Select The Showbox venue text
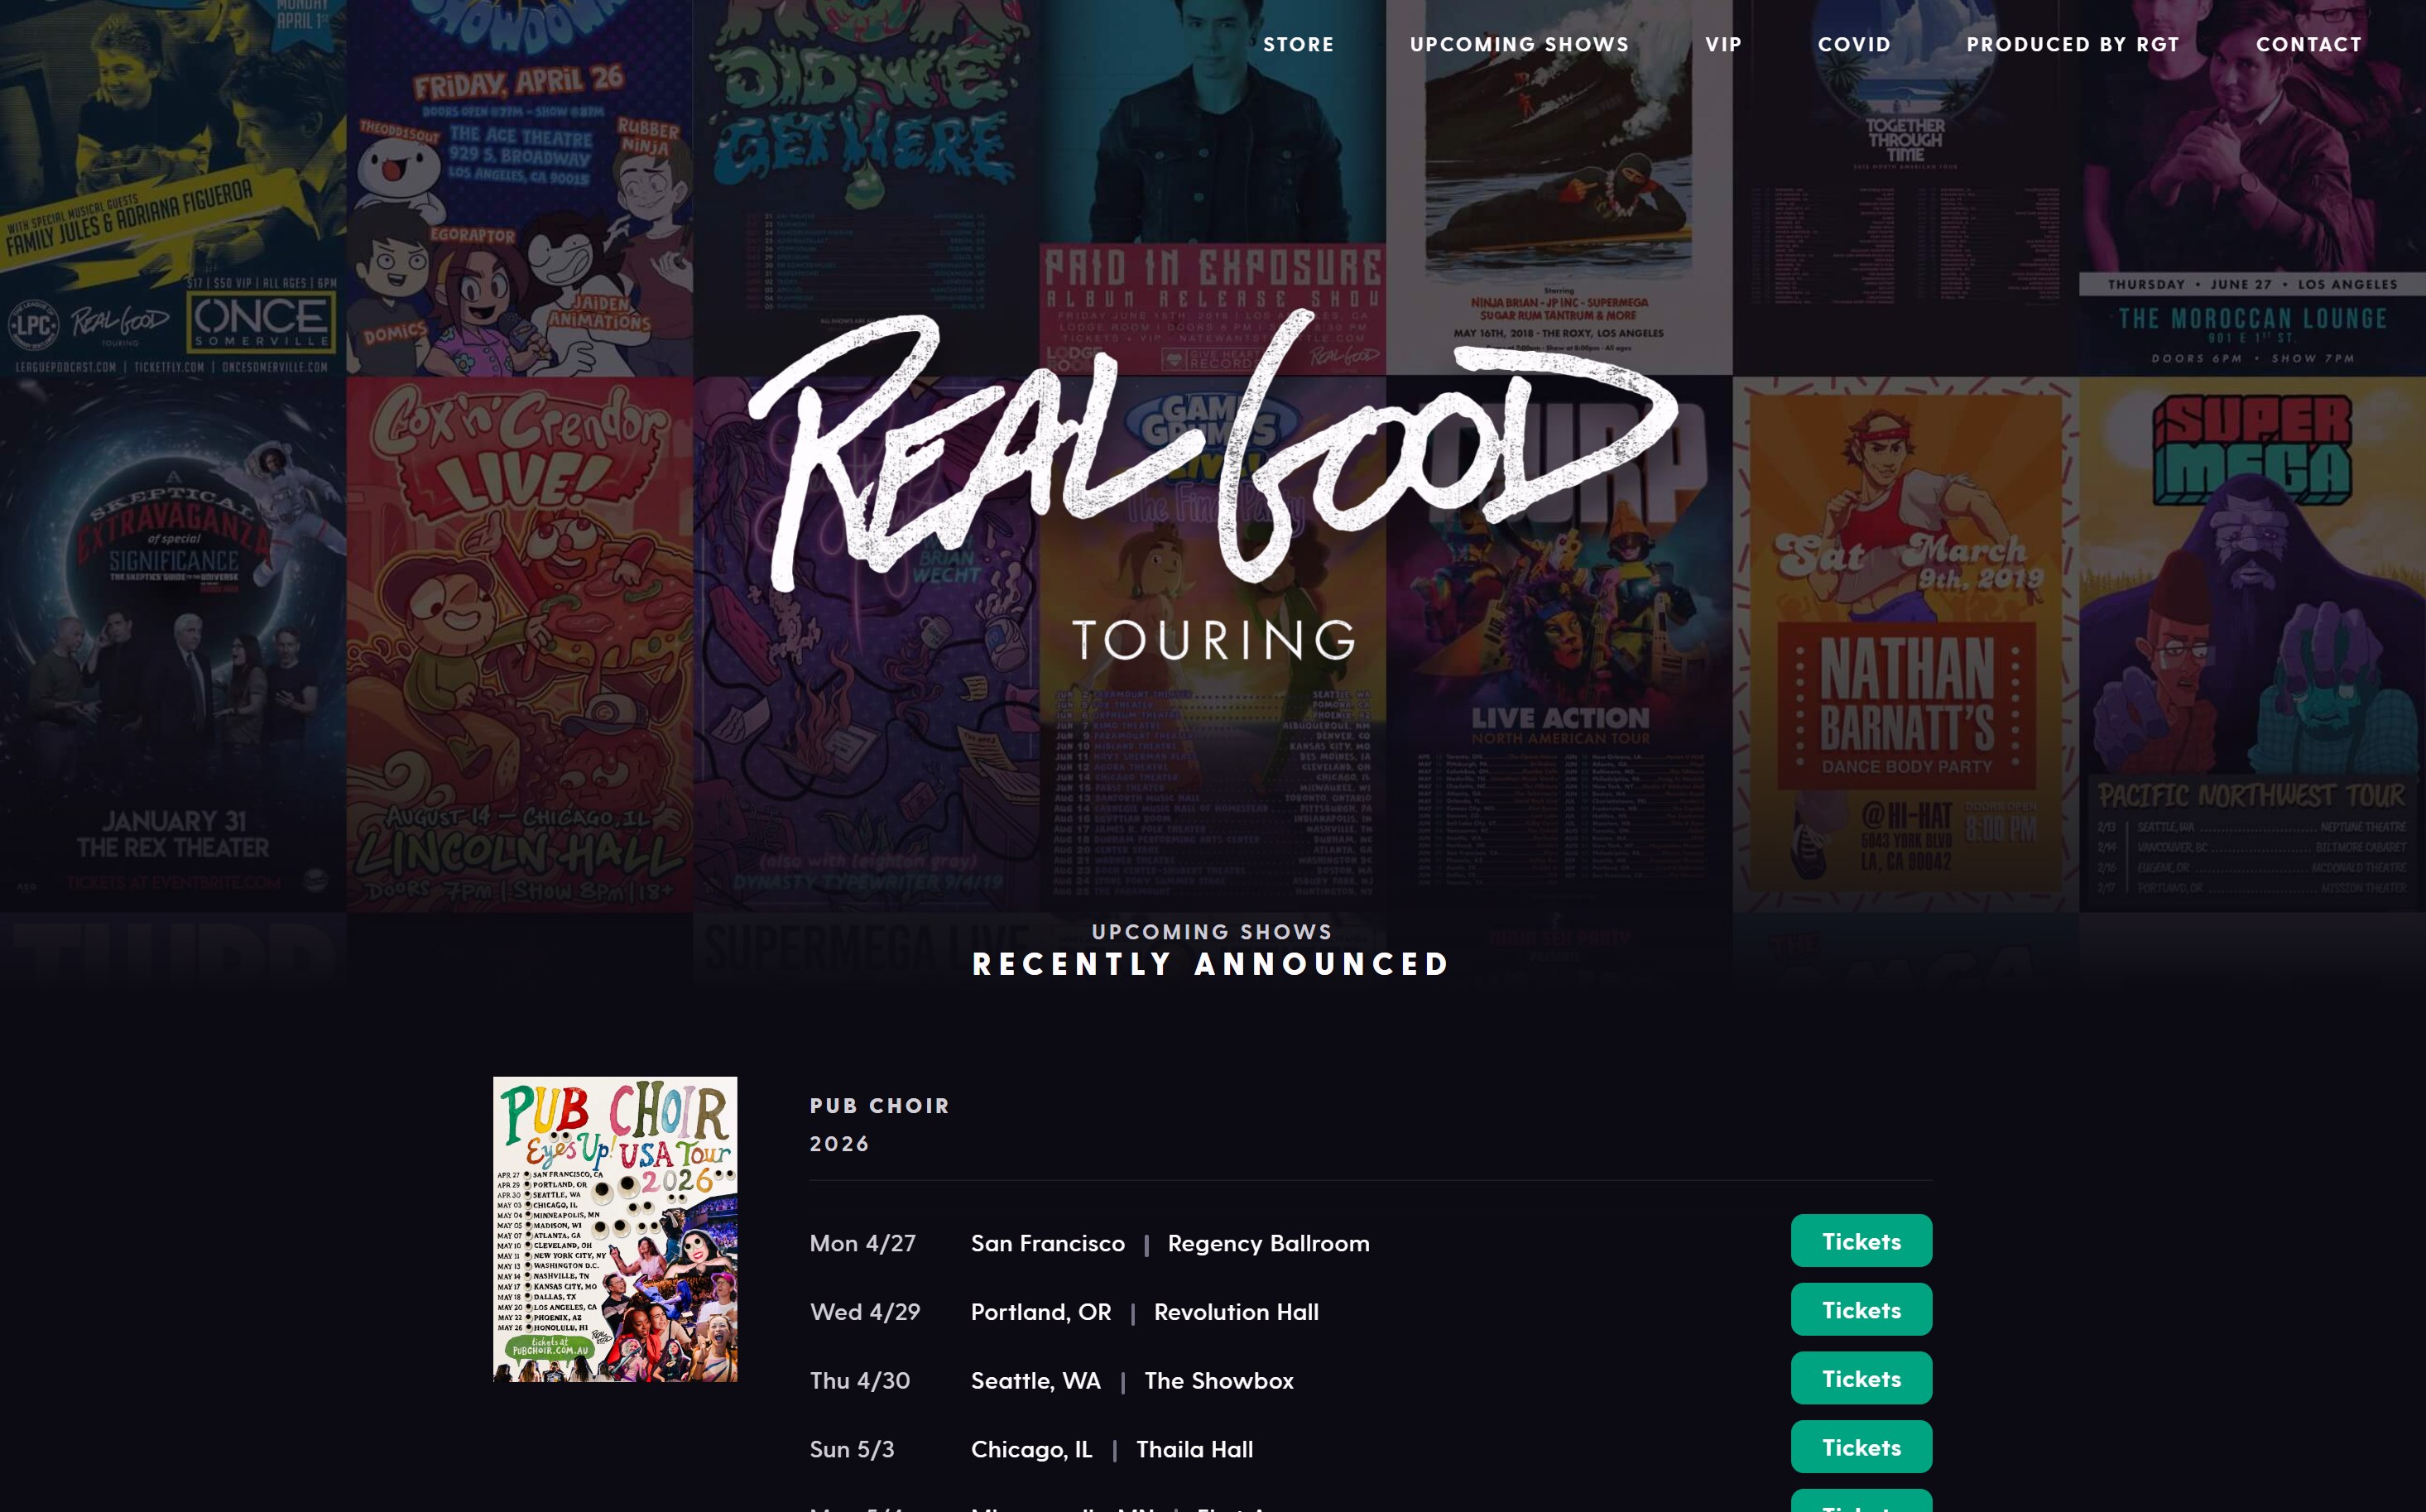Screen dimensions: 2426x1512 click(x=1218, y=1381)
